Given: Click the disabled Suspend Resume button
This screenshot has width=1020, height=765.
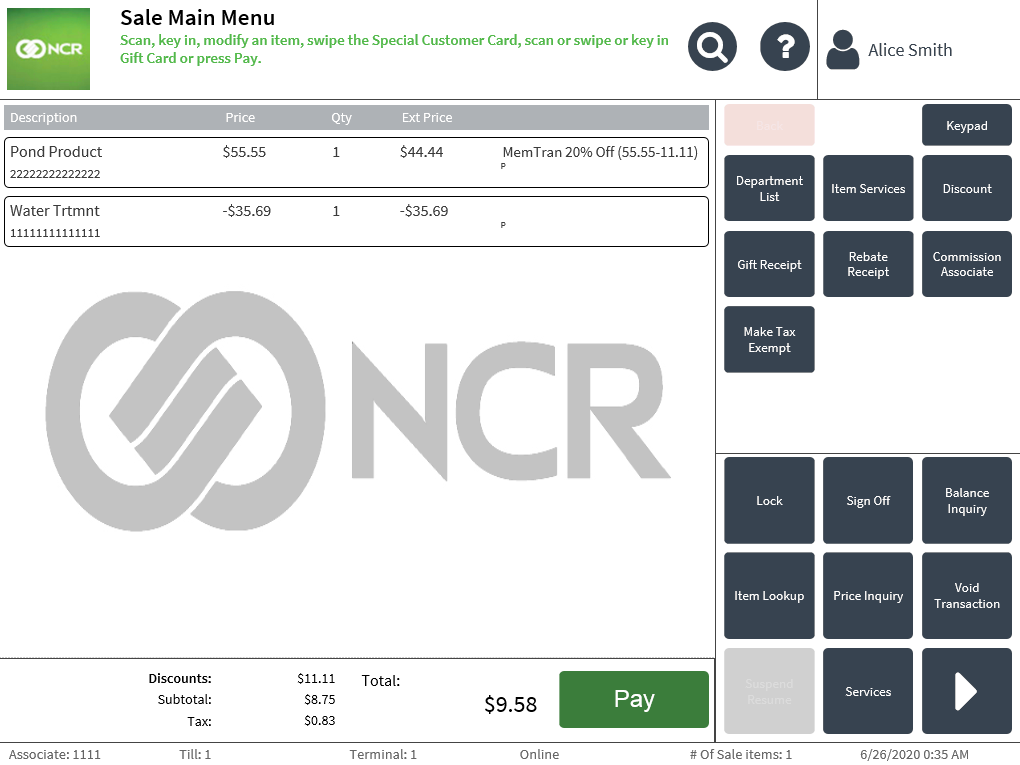Looking at the screenshot, I should click(x=769, y=691).
